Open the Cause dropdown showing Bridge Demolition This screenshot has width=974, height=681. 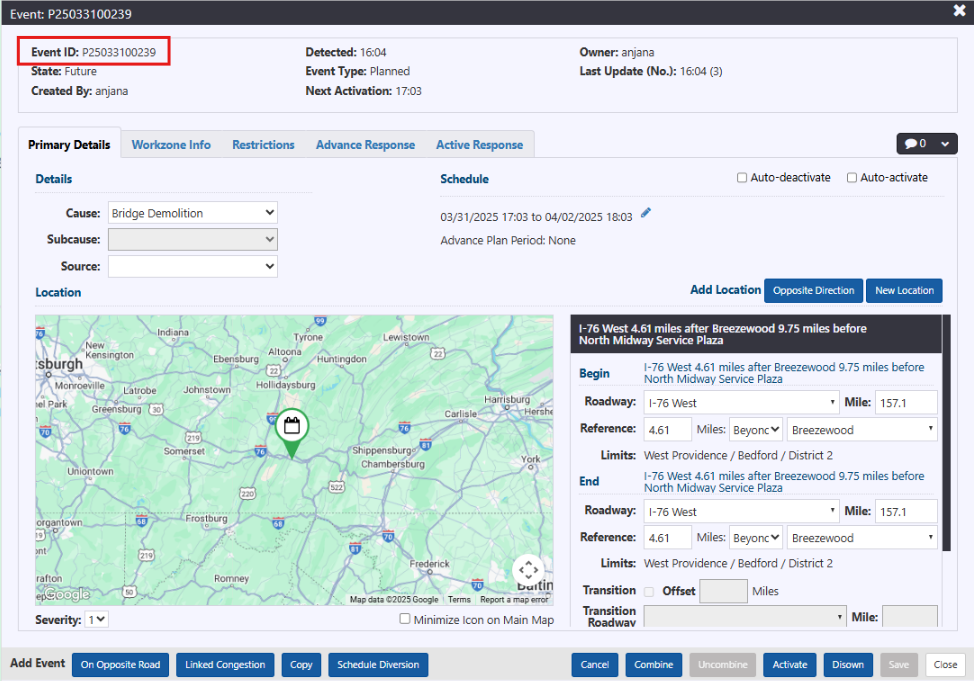192,213
